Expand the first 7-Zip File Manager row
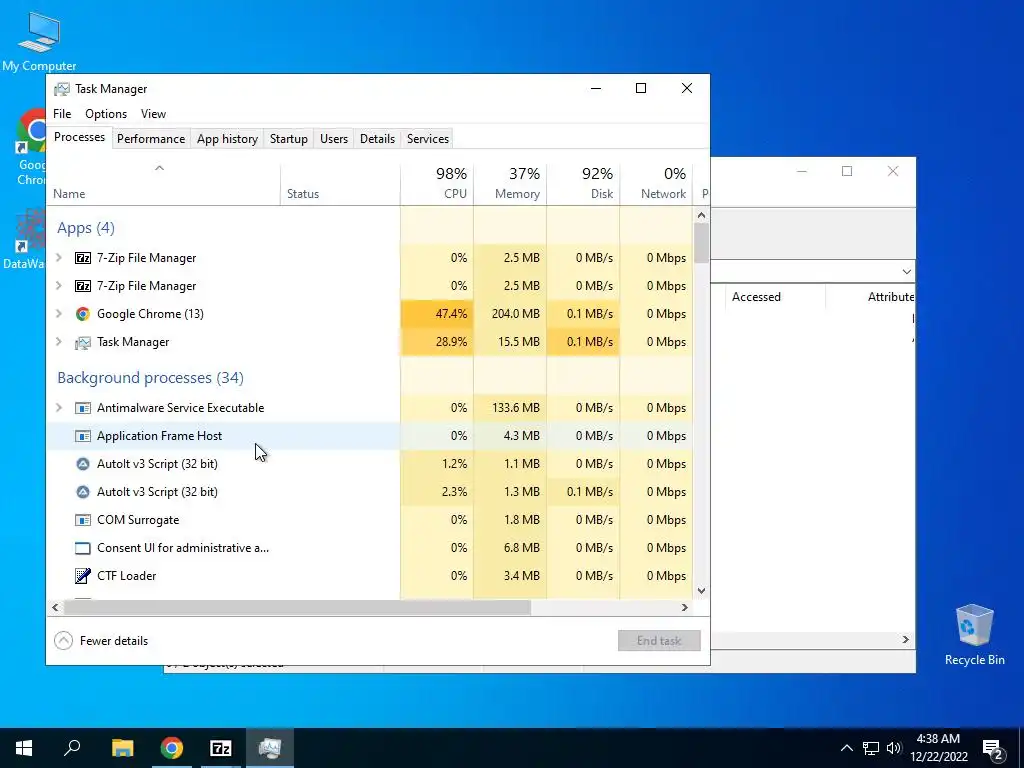The image size is (1024, 768). [59, 258]
